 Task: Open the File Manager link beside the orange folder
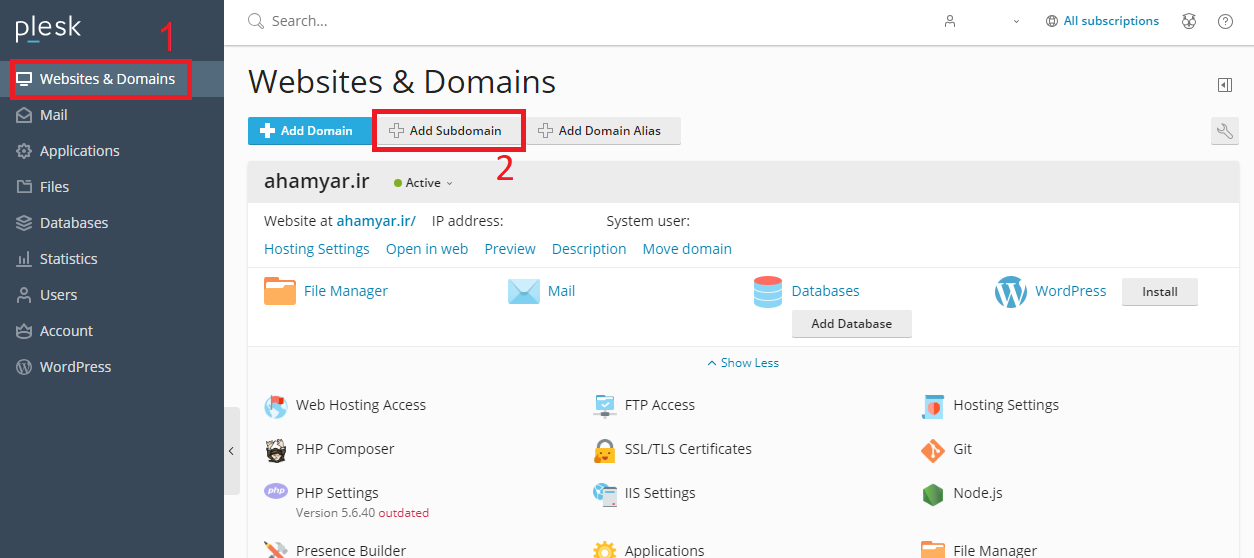point(346,291)
